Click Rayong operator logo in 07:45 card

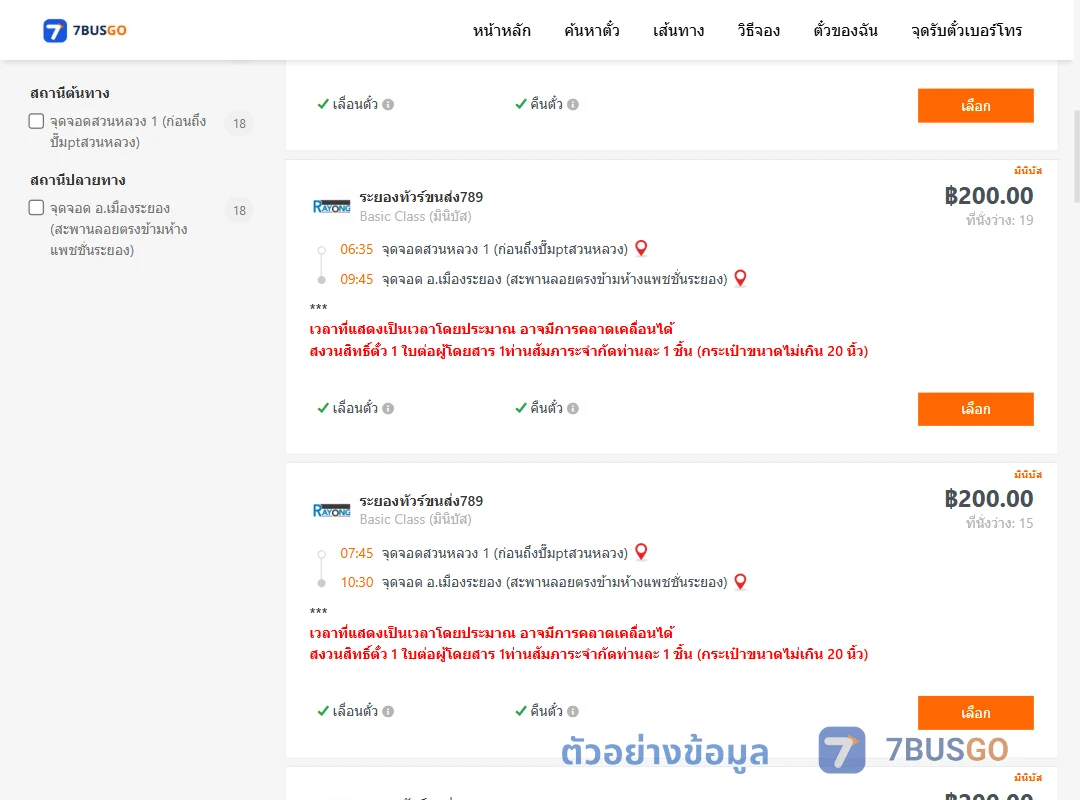(x=331, y=511)
